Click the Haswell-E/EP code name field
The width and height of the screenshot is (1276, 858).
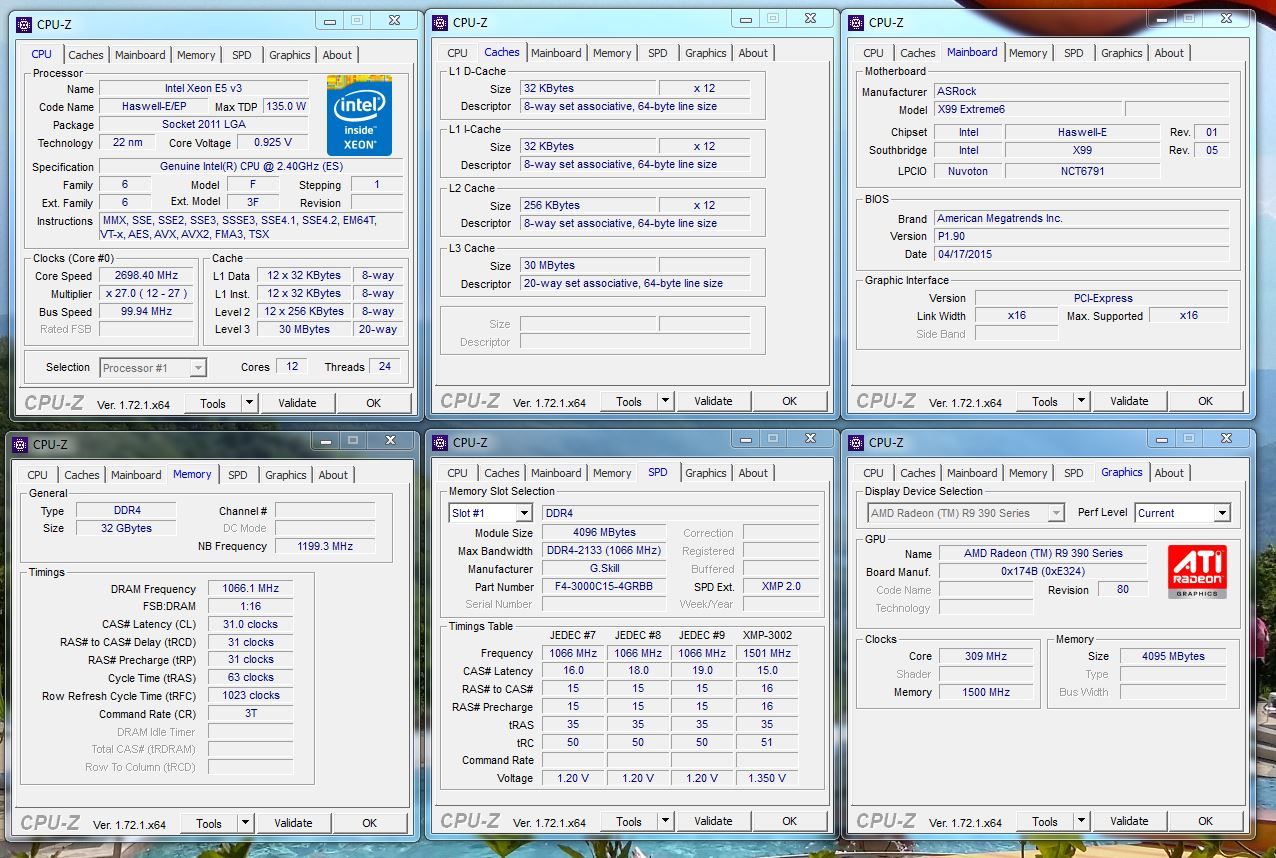tap(154, 107)
